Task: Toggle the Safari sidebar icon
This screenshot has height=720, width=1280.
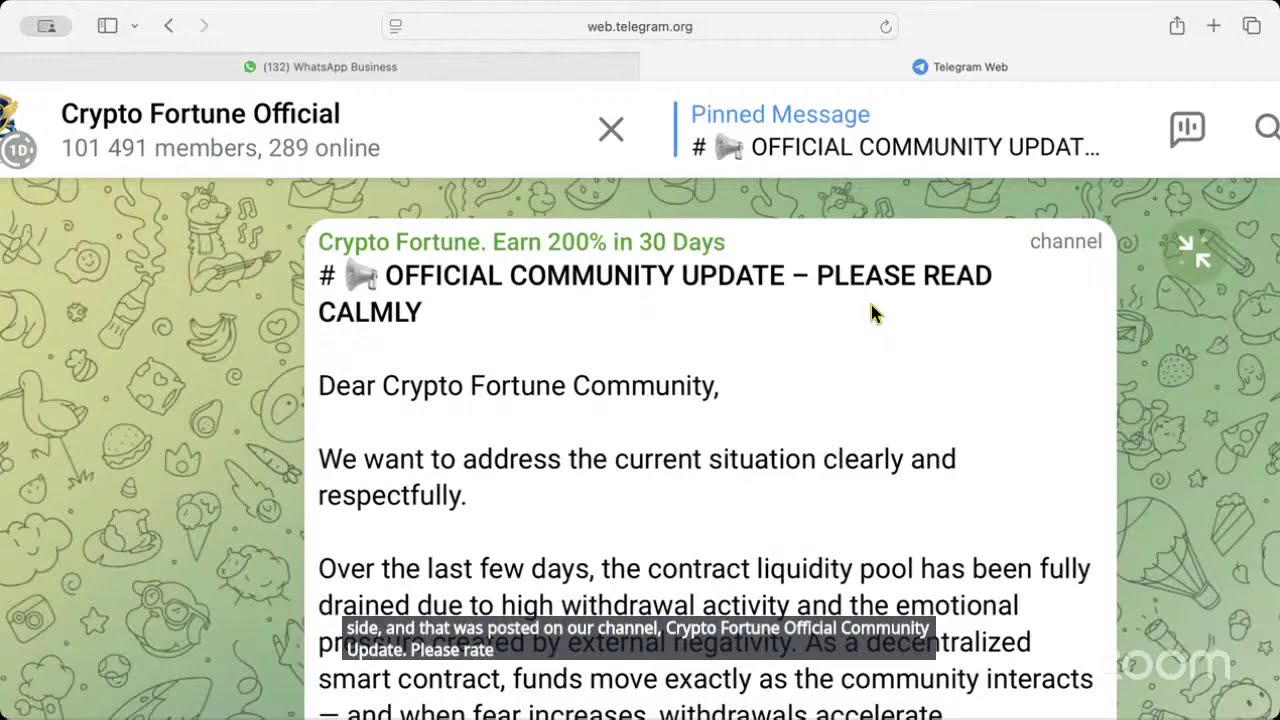Action: 107,26
